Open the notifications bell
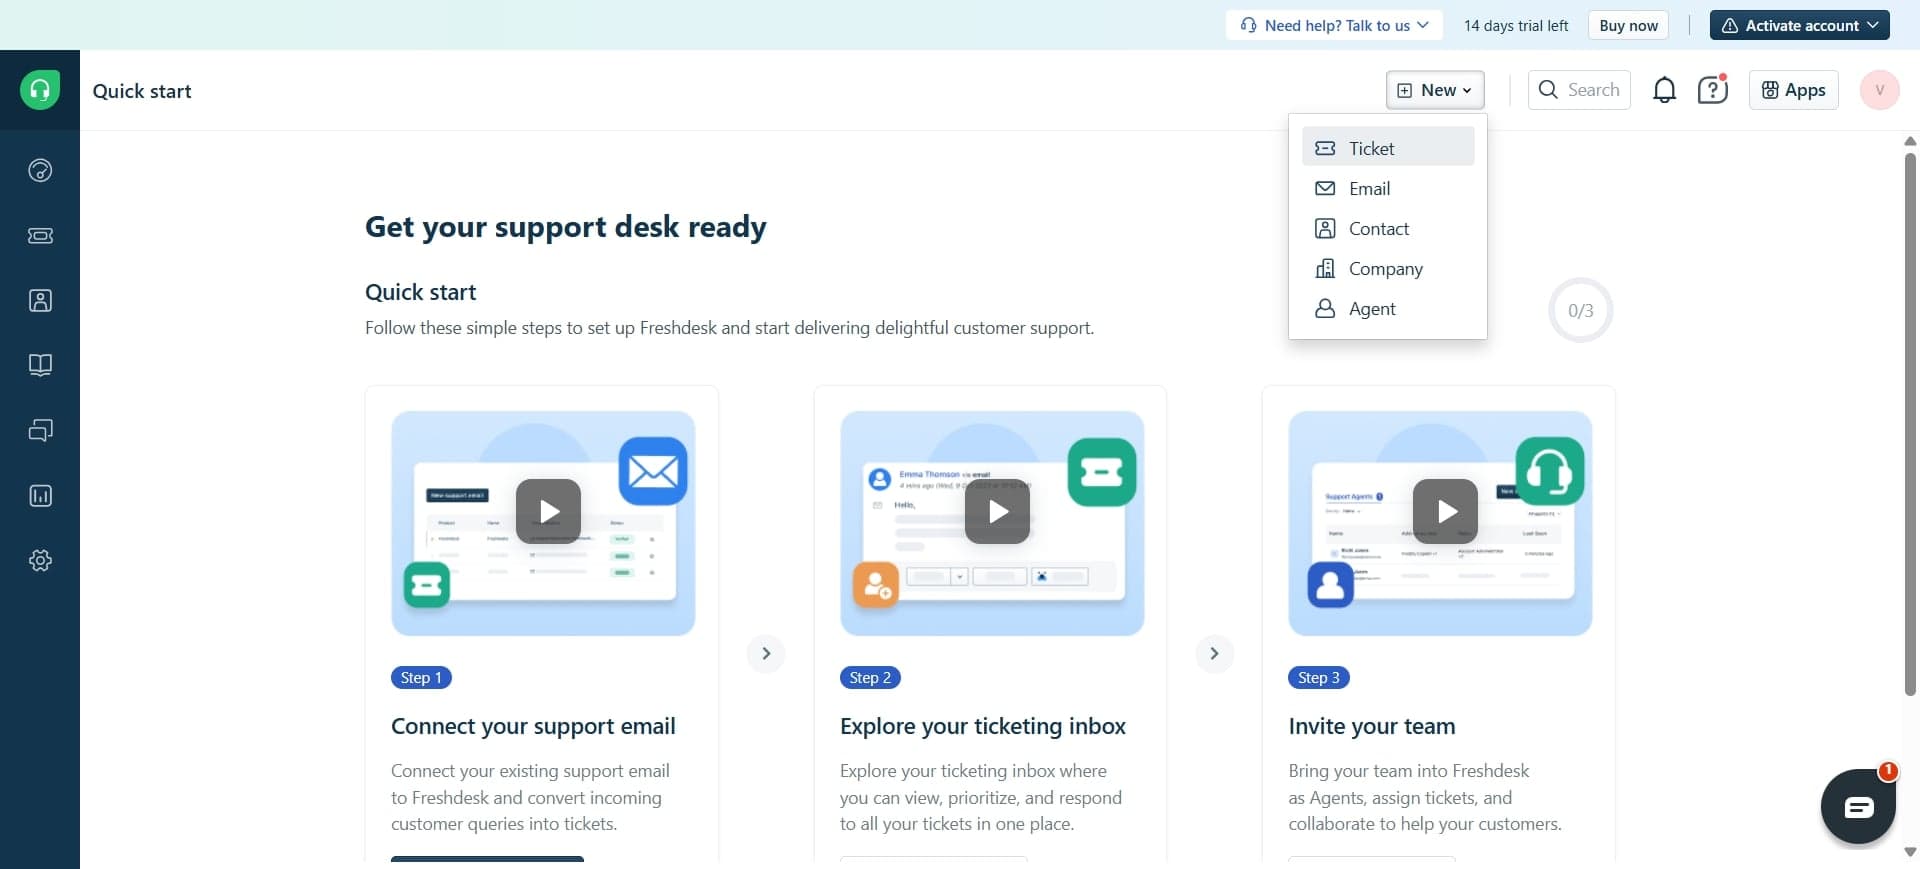The height and width of the screenshot is (869, 1920). pos(1664,90)
